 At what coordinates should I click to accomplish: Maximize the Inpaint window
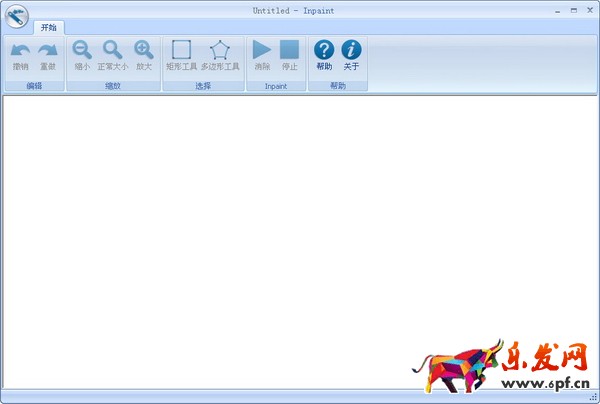coord(573,8)
